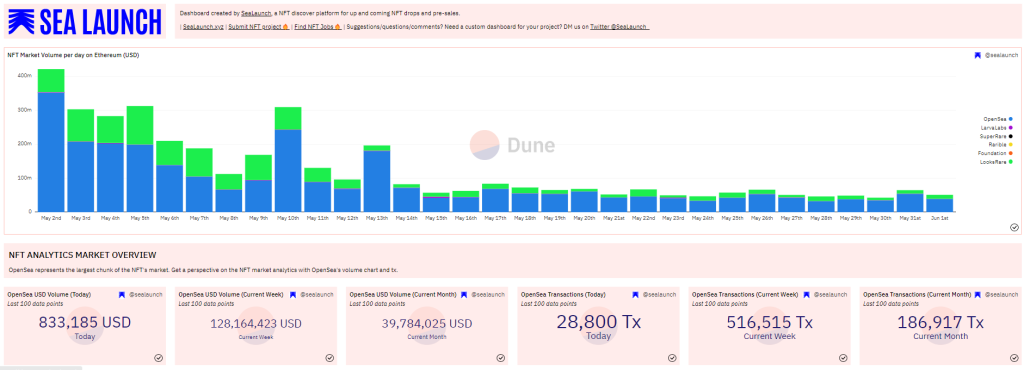This screenshot has width=1024, height=370.
Task: Click @sealaunch on the OpenSea USD Volume (Current Week) card
Action: point(317,295)
